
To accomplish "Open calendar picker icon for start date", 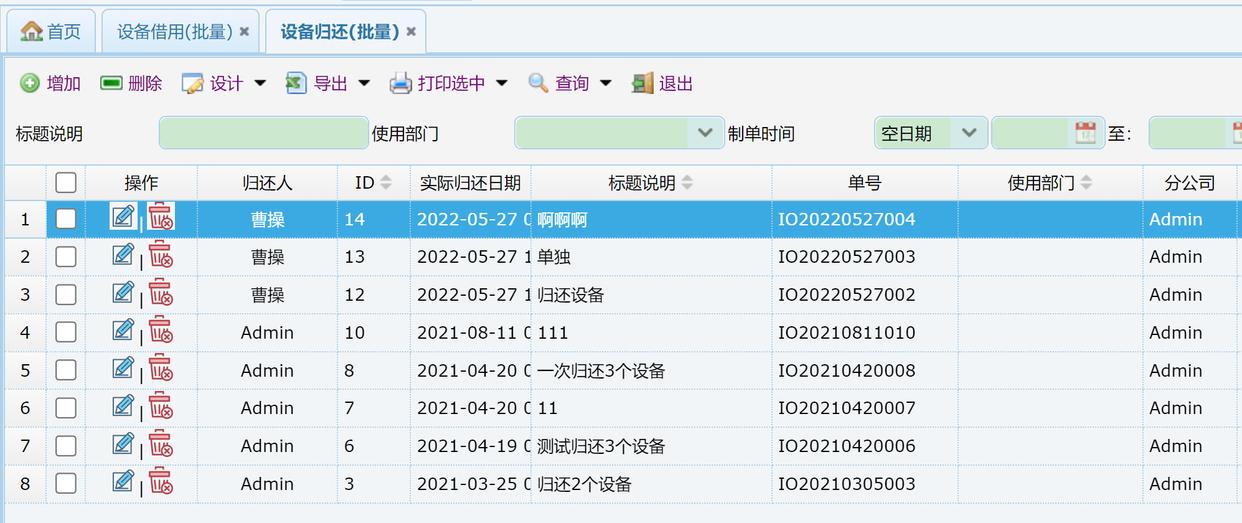I will coord(1085,133).
